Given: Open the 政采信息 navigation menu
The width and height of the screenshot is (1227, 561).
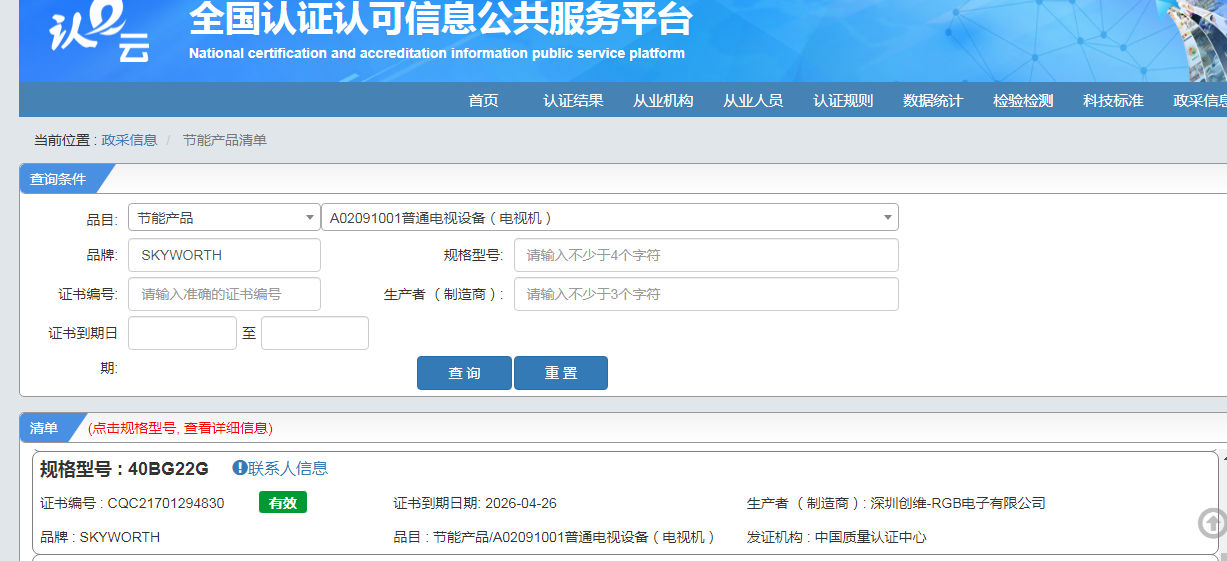Looking at the screenshot, I should 1200,100.
